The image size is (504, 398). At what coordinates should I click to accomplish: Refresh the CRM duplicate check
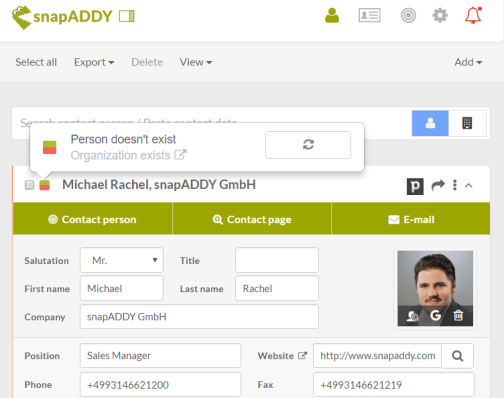click(x=308, y=145)
